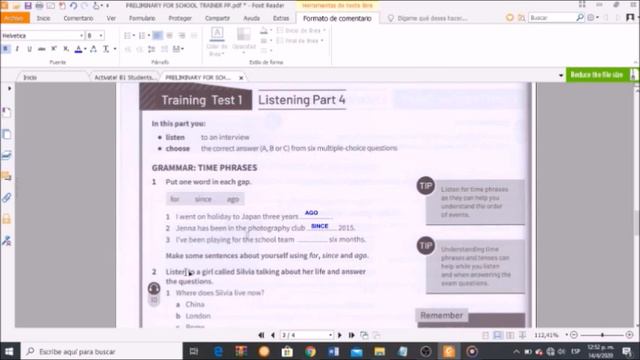The width and height of the screenshot is (640, 360).
Task: Click the Buscar search field
Action: pyautogui.click(x=552, y=18)
